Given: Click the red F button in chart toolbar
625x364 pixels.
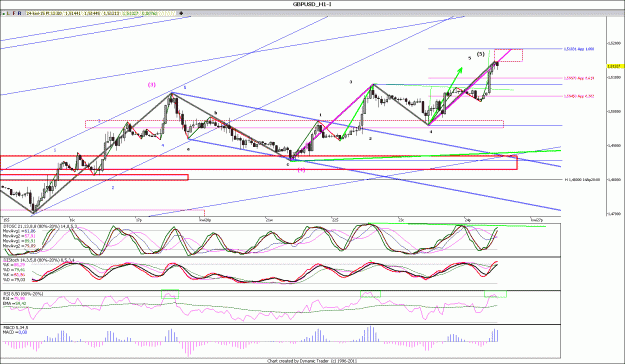Looking at the screenshot, I should [14, 13].
